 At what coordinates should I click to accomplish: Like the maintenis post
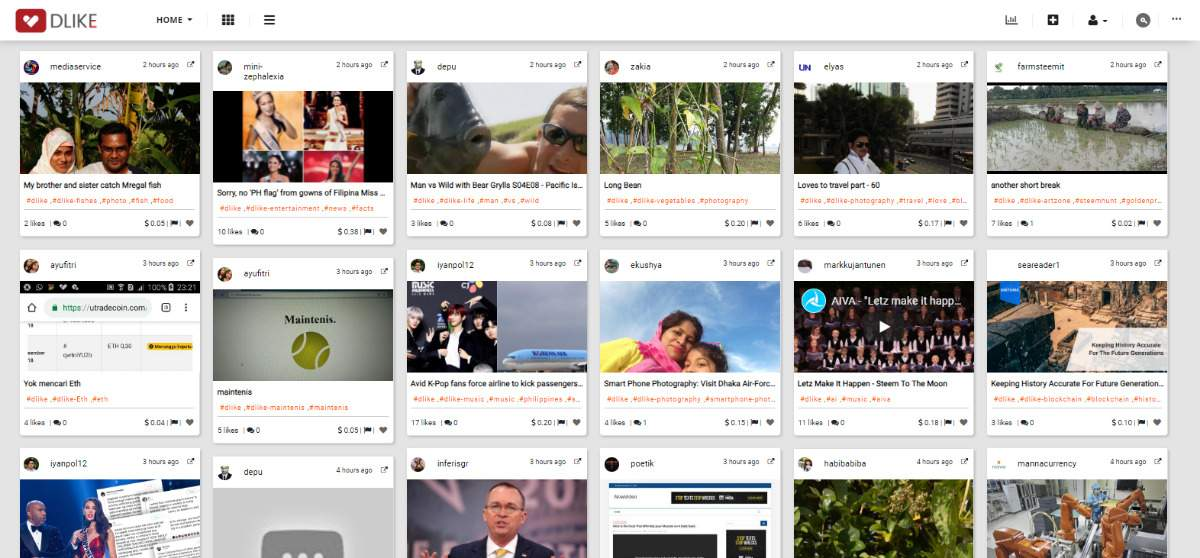[383, 431]
